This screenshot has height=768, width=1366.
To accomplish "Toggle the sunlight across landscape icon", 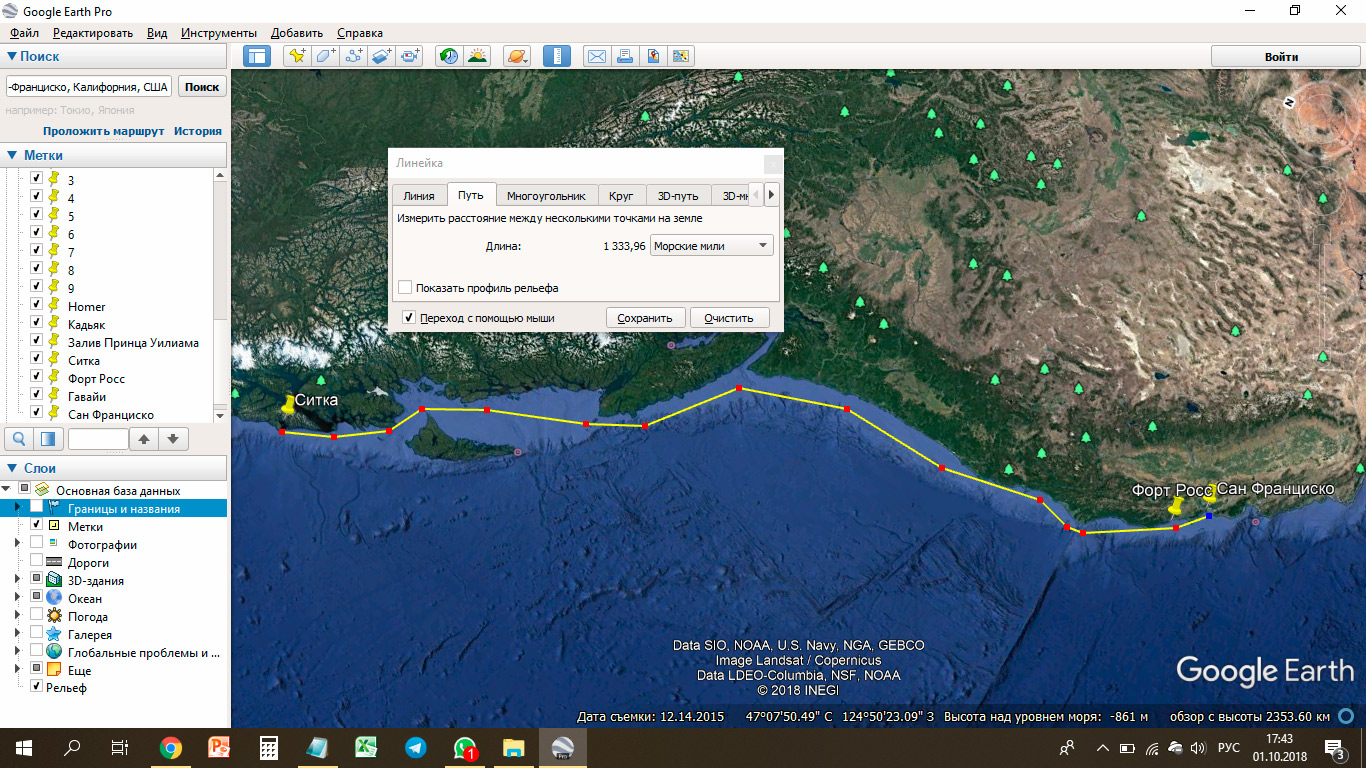I will pos(477,56).
